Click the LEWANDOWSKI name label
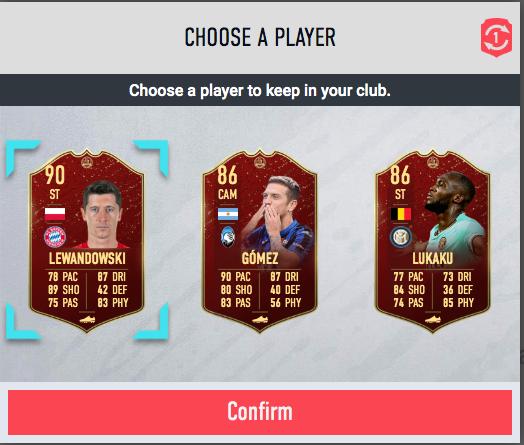Screen dimensions: 524x445 pos(87,258)
